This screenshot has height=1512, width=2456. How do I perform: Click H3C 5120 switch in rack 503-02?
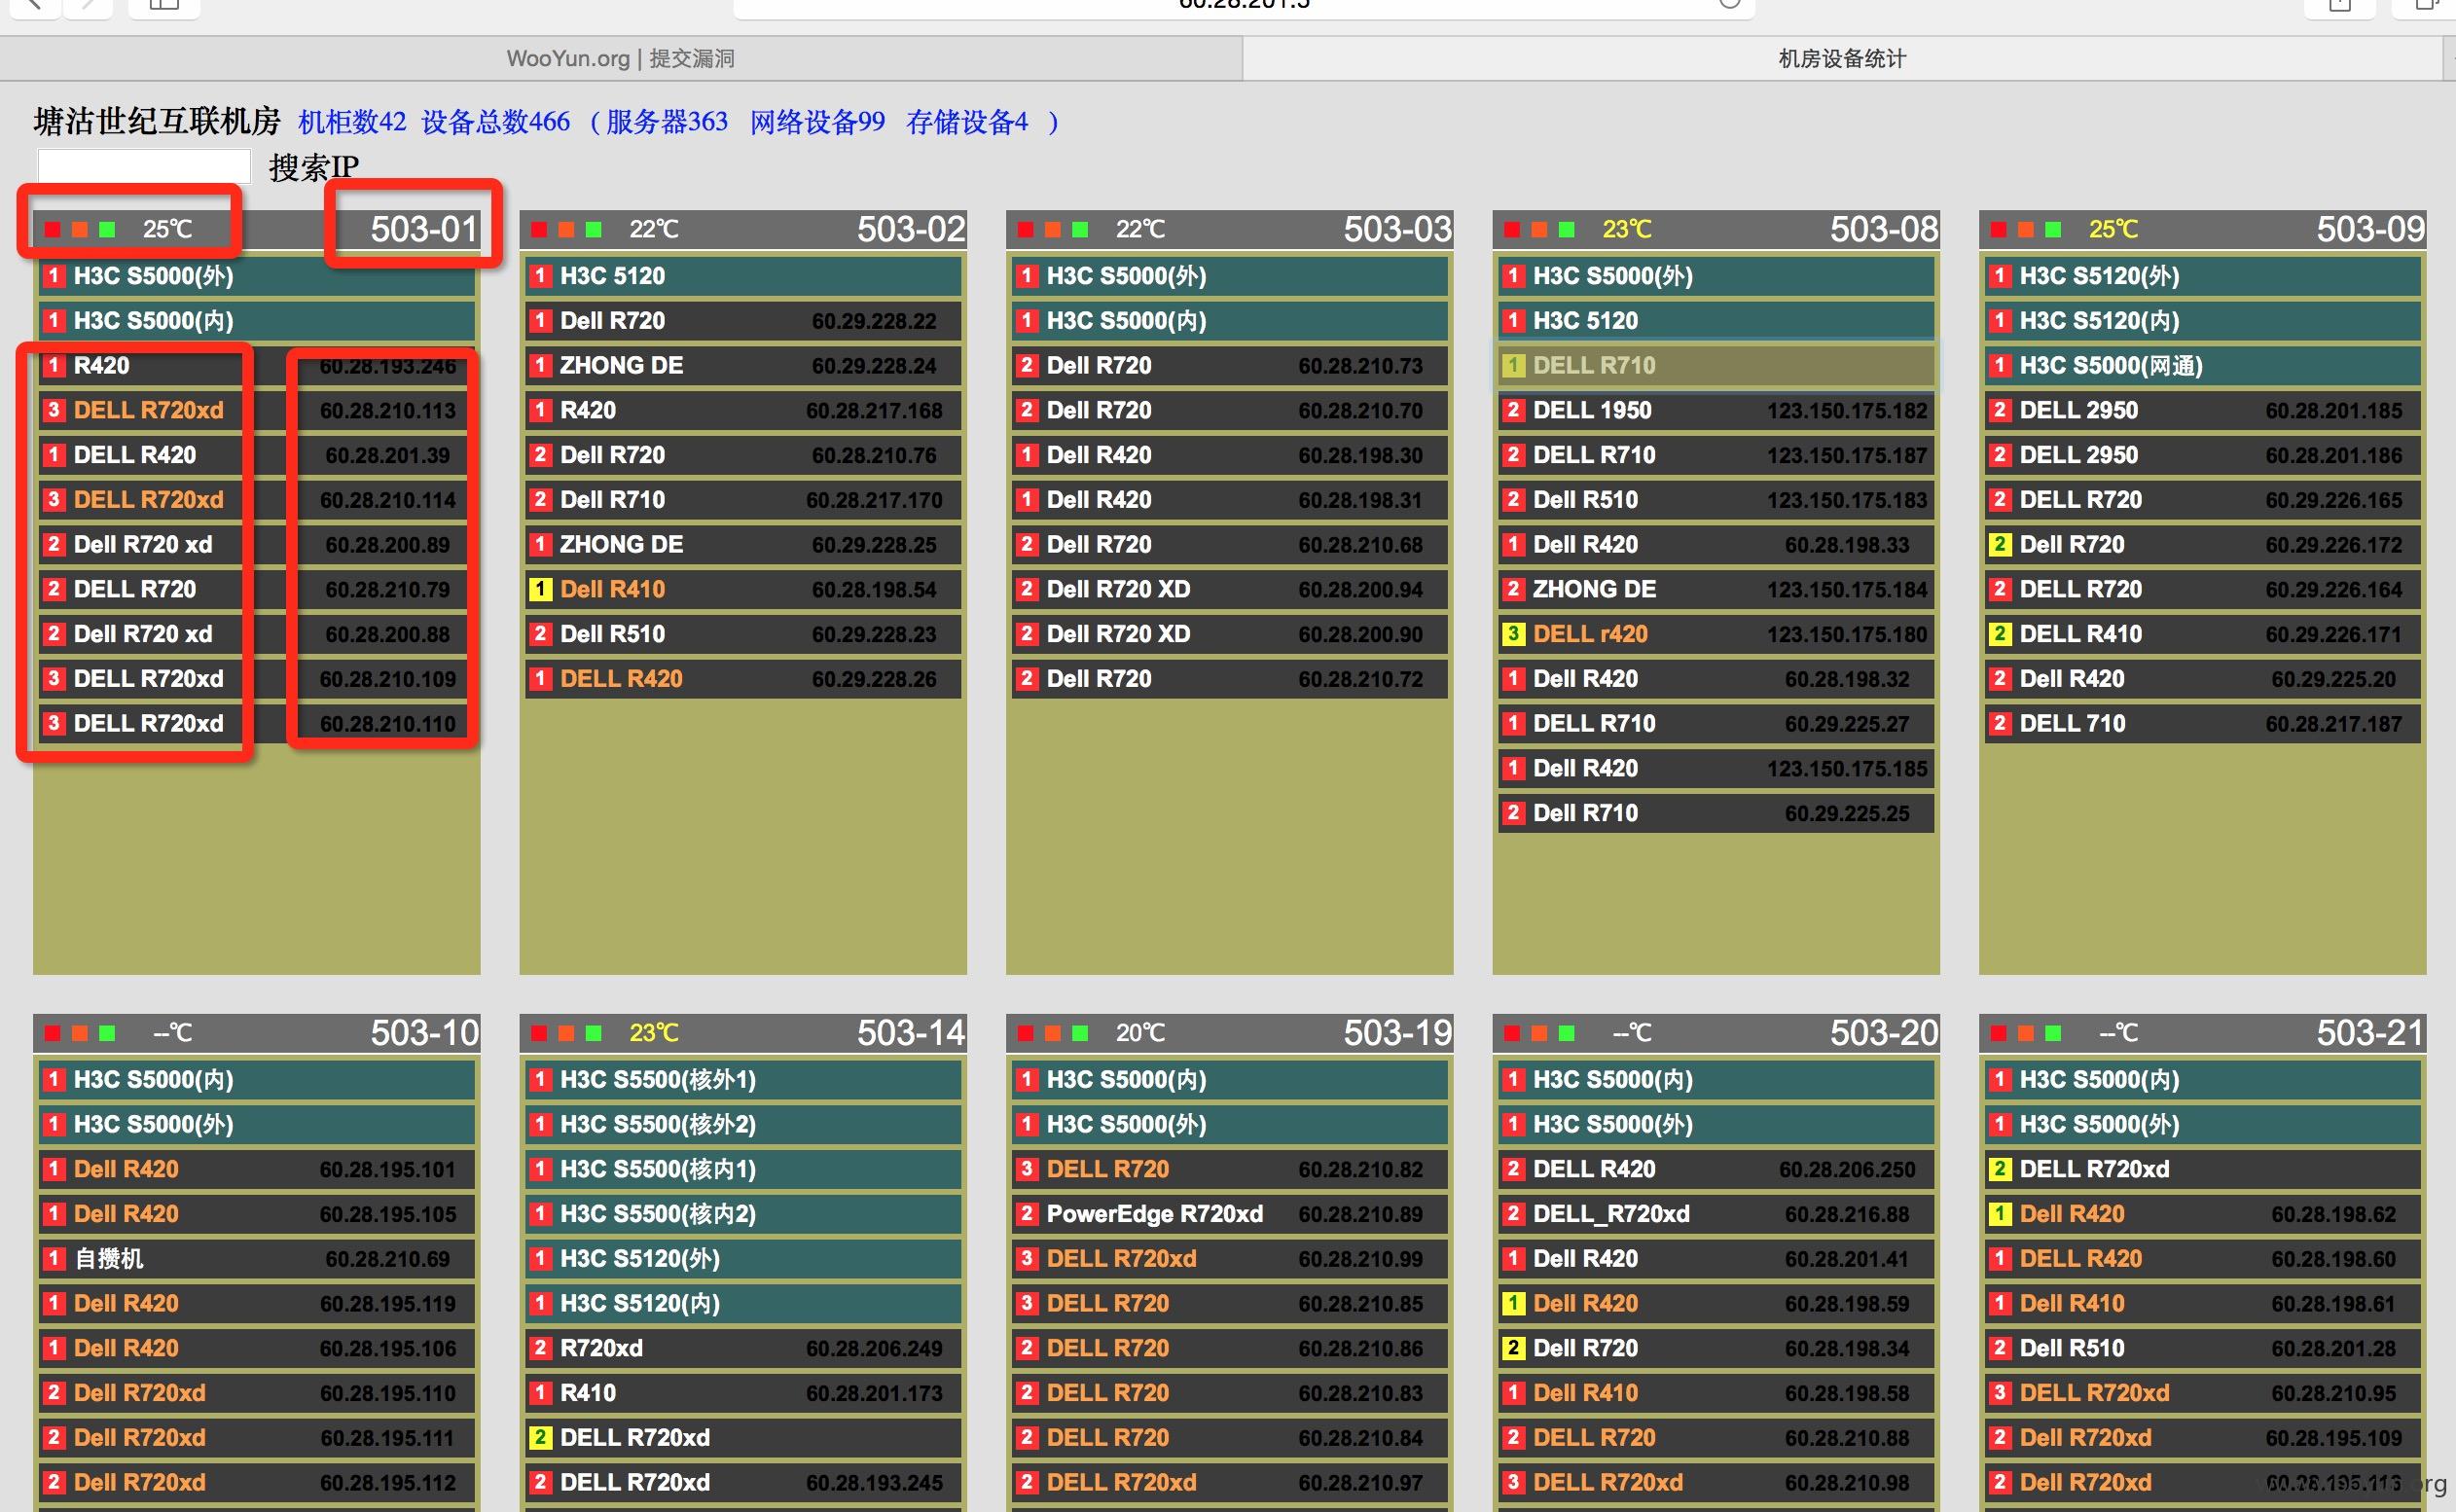(x=743, y=276)
